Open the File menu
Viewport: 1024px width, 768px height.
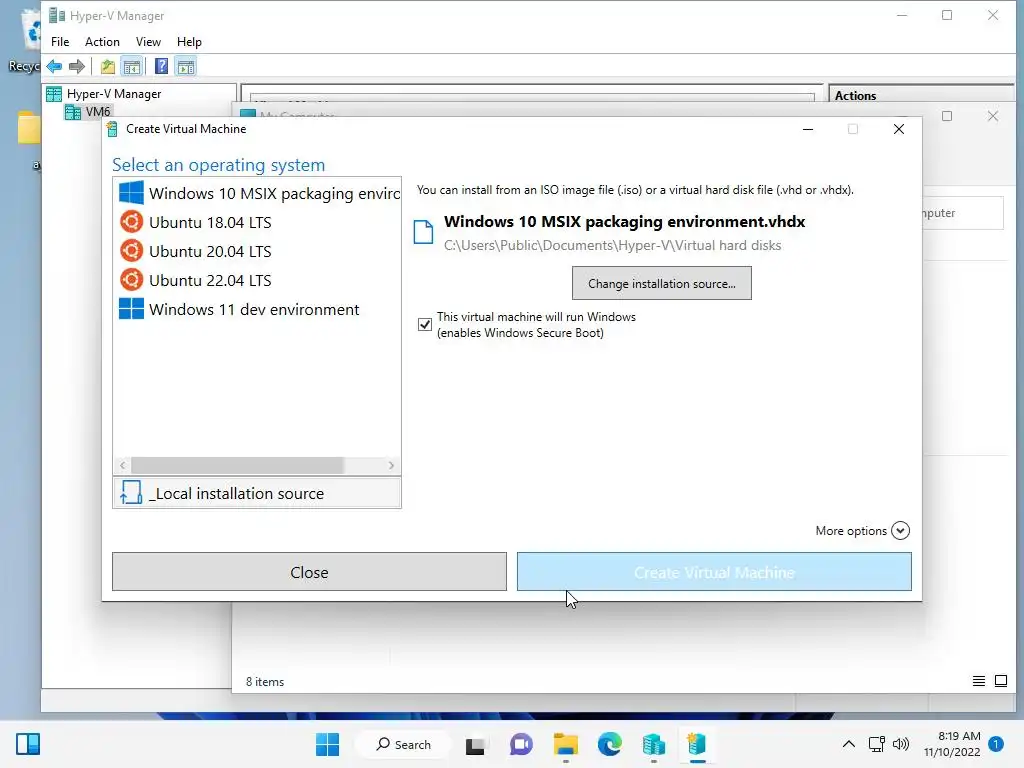pyautogui.click(x=60, y=42)
